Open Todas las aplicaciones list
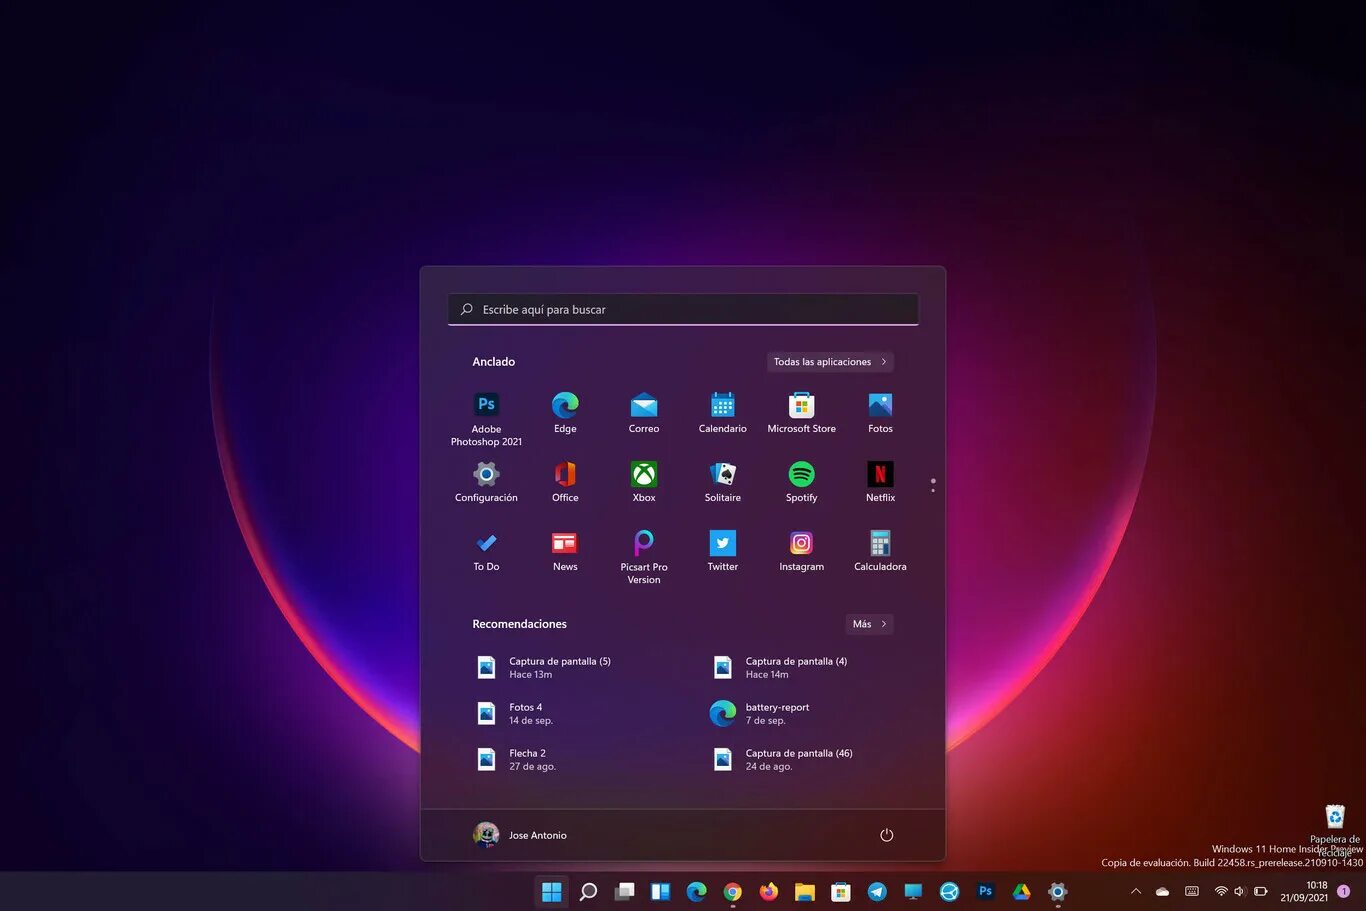 coord(830,362)
